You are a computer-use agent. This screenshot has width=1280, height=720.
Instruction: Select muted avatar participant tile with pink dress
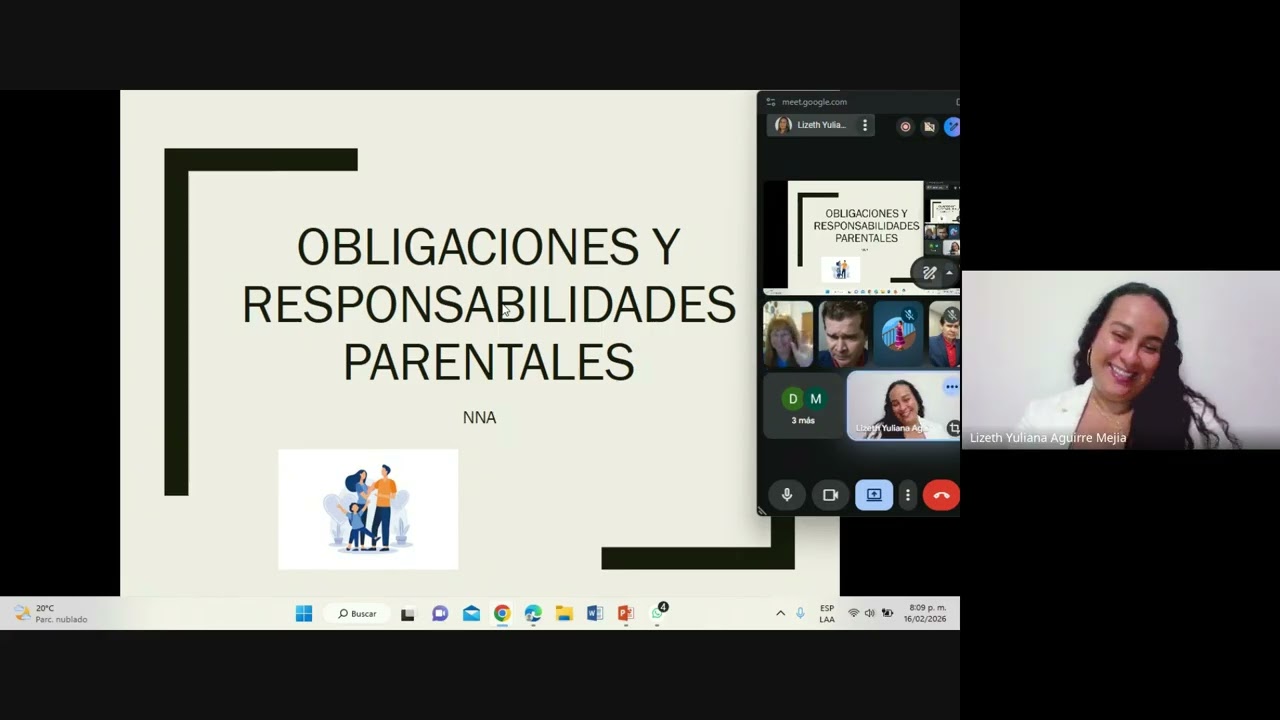point(898,335)
